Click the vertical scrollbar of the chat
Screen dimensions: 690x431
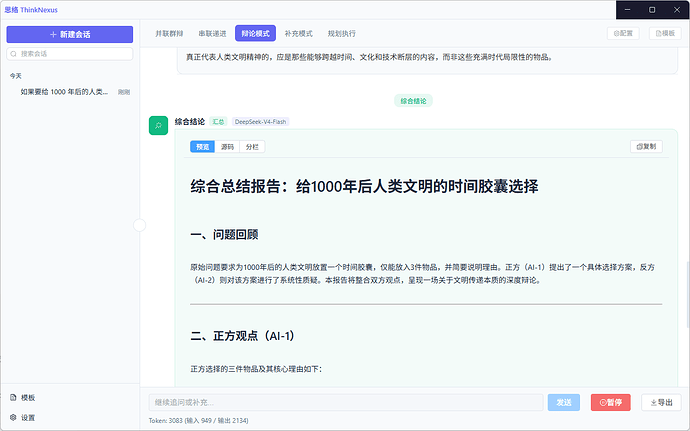pyautogui.click(x=688, y=295)
